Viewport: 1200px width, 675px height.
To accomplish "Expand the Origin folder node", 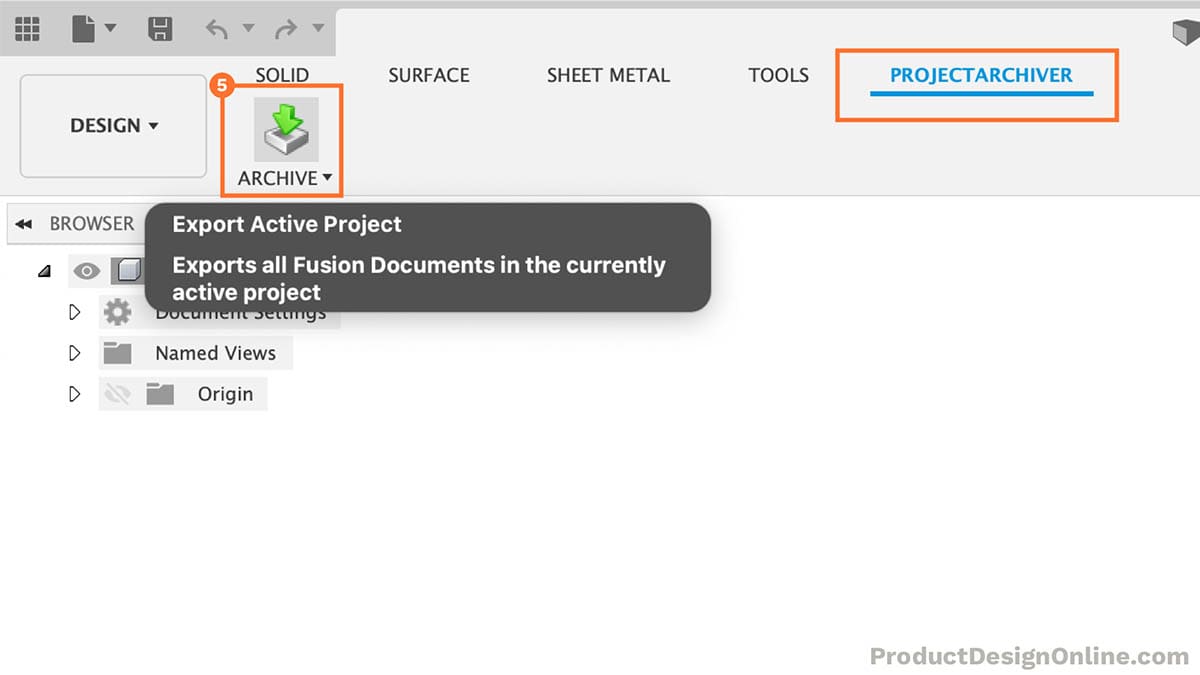I will click(74, 394).
